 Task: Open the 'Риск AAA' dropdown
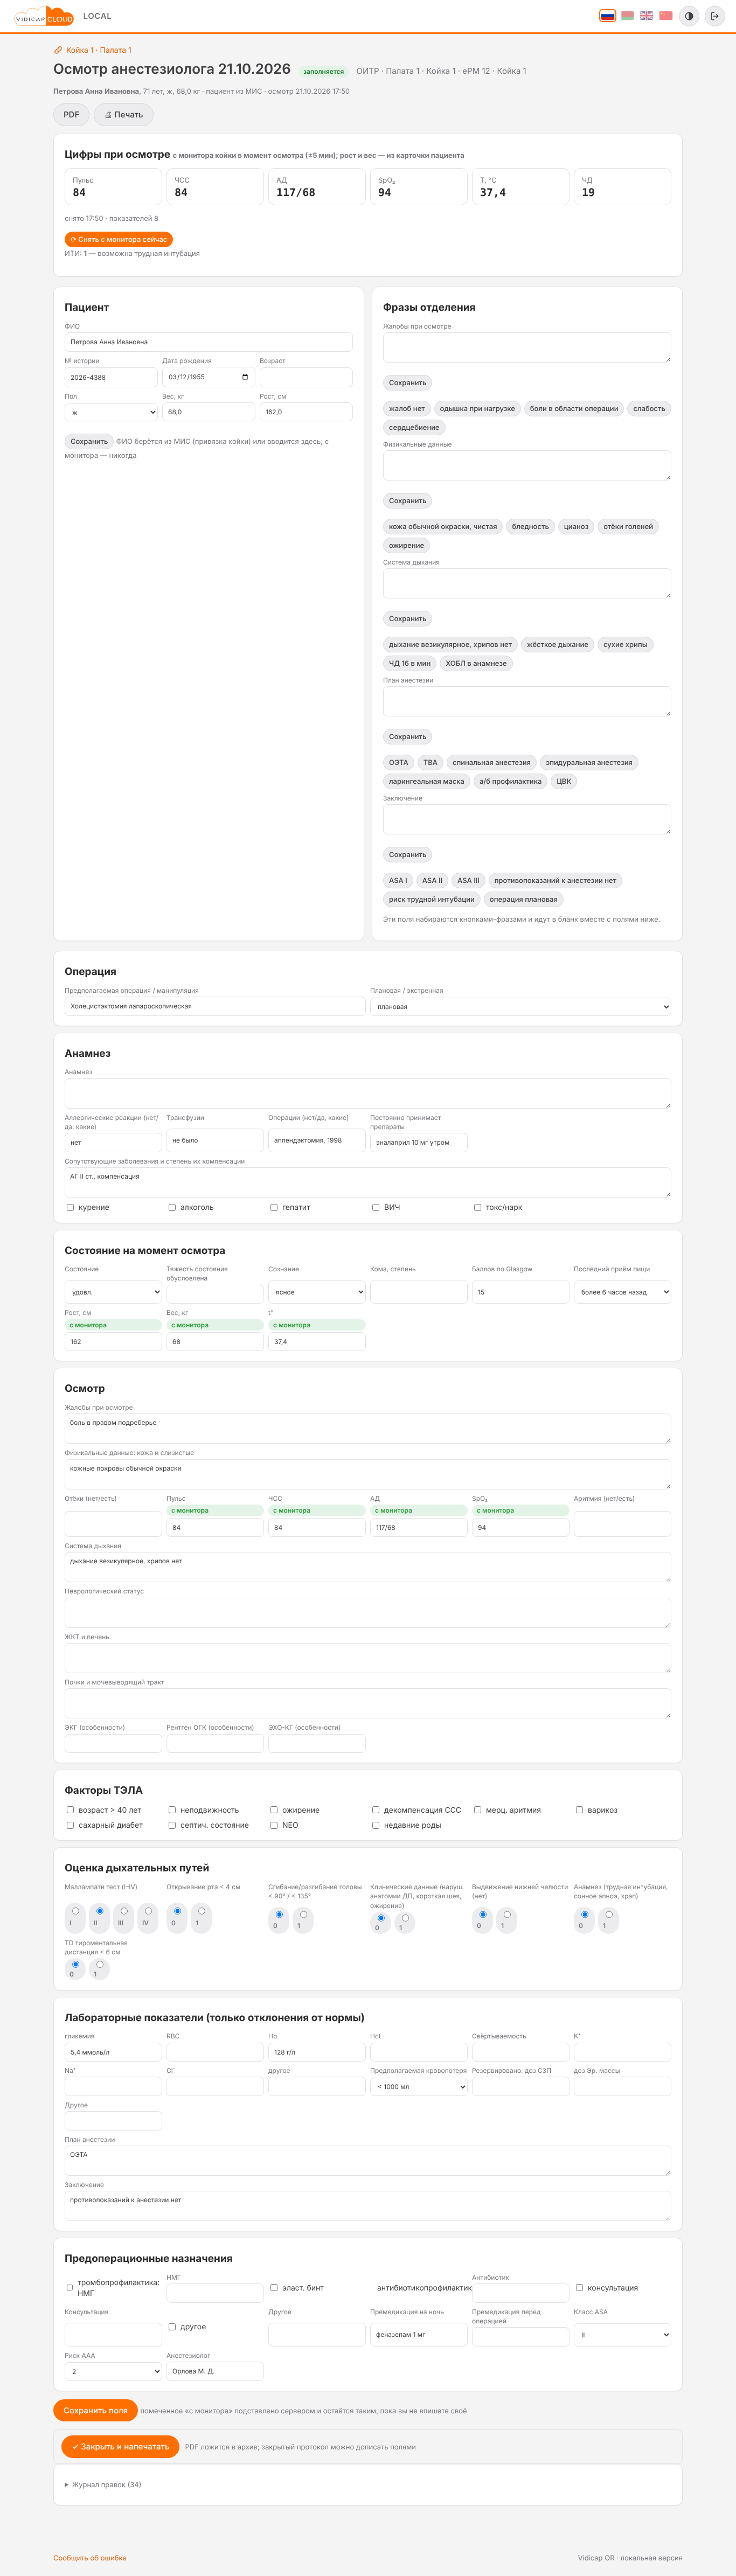point(113,2371)
